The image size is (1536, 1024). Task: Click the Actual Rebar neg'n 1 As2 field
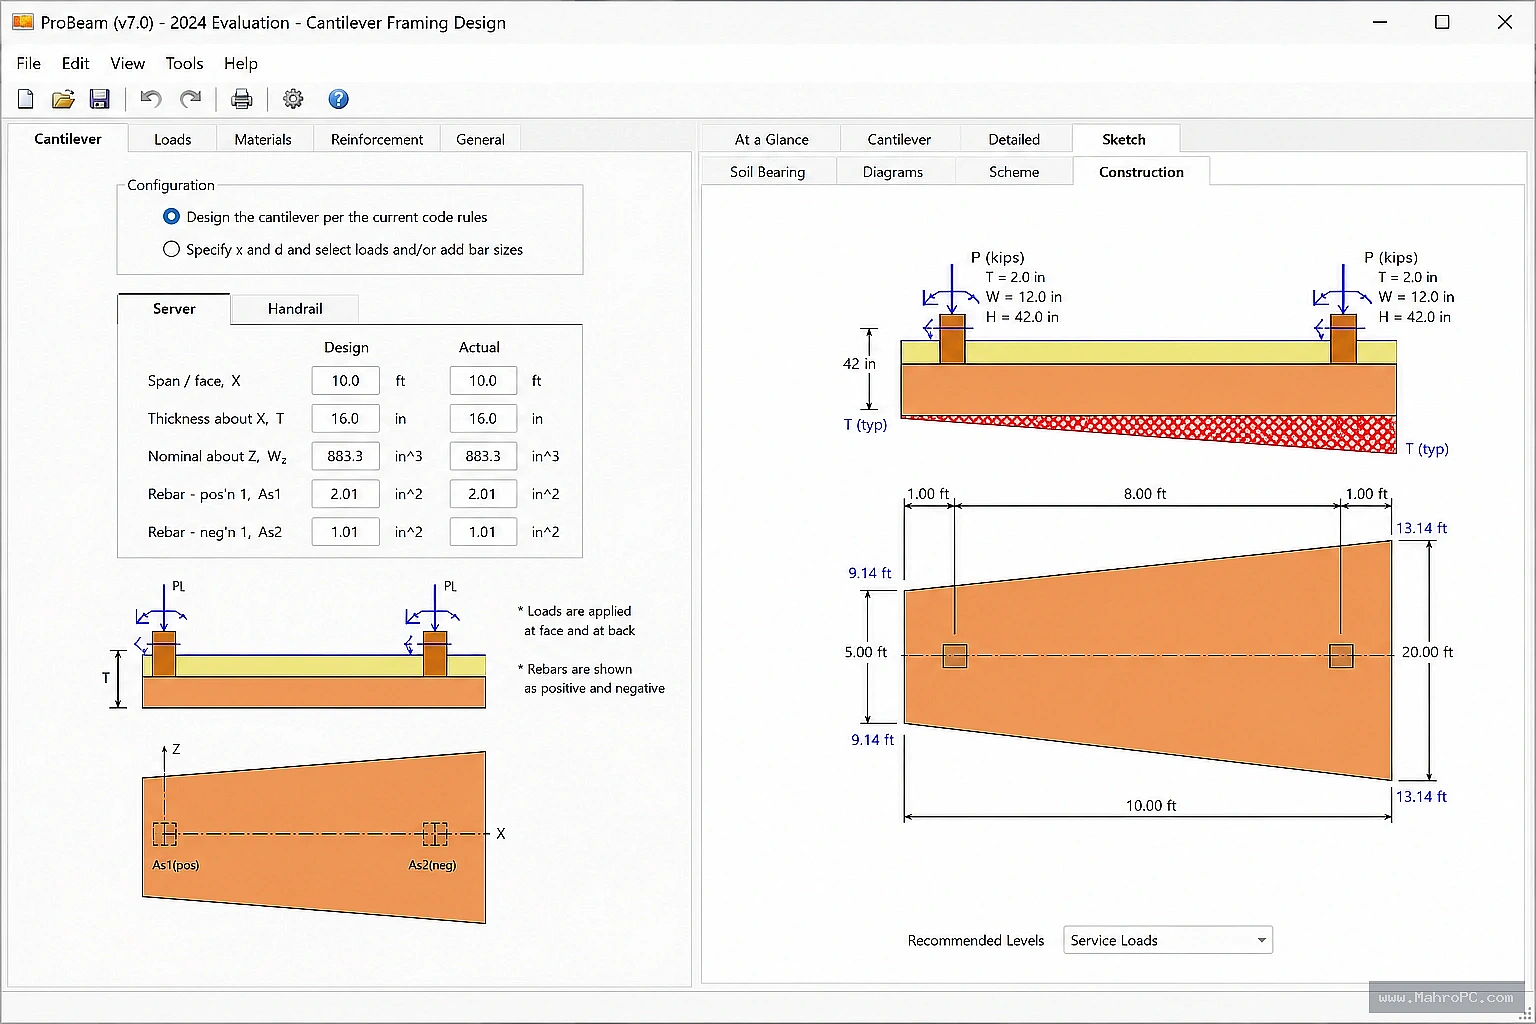pos(483,532)
